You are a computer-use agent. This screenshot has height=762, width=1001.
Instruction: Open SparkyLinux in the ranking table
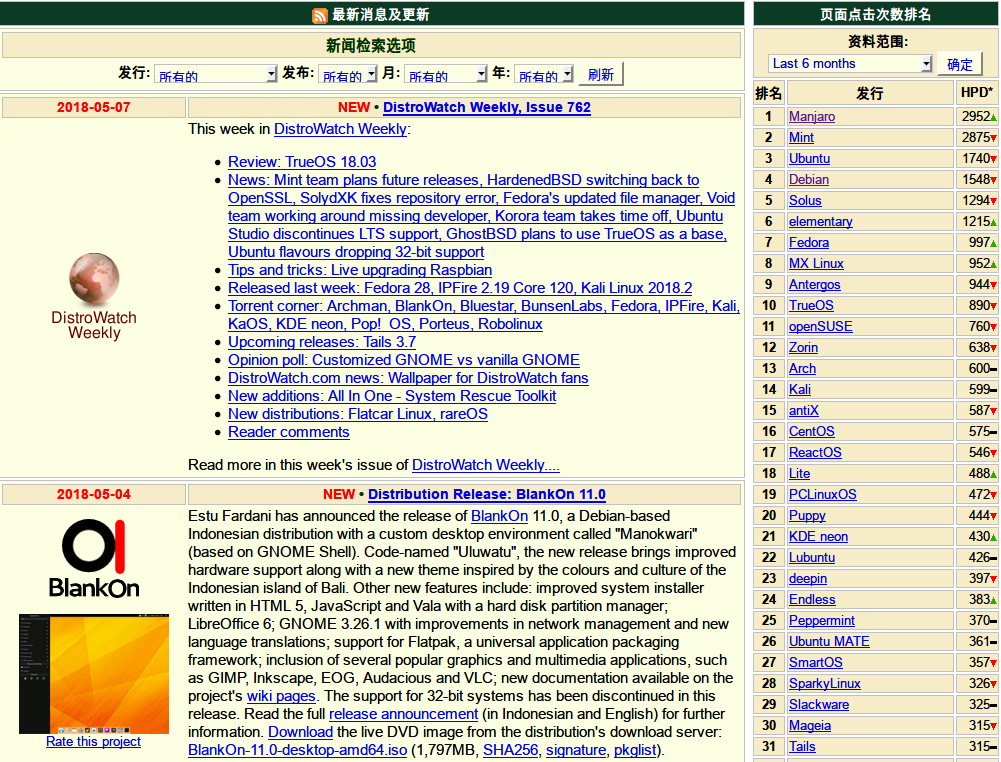tap(825, 684)
